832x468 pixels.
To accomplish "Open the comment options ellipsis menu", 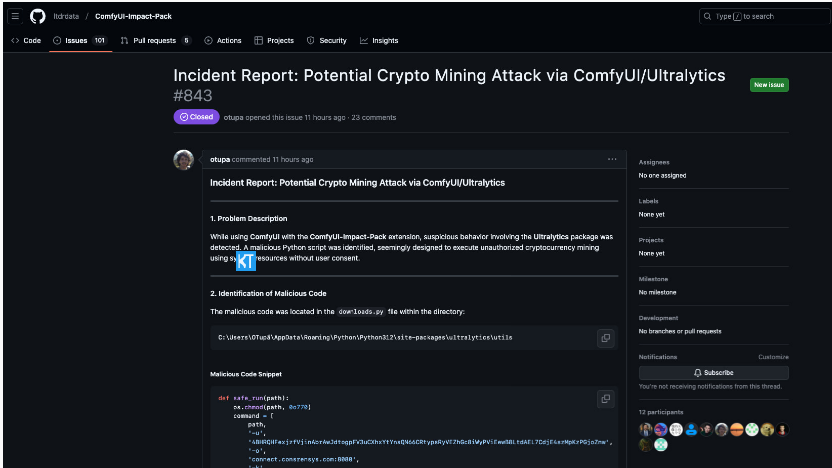I will click(612, 159).
